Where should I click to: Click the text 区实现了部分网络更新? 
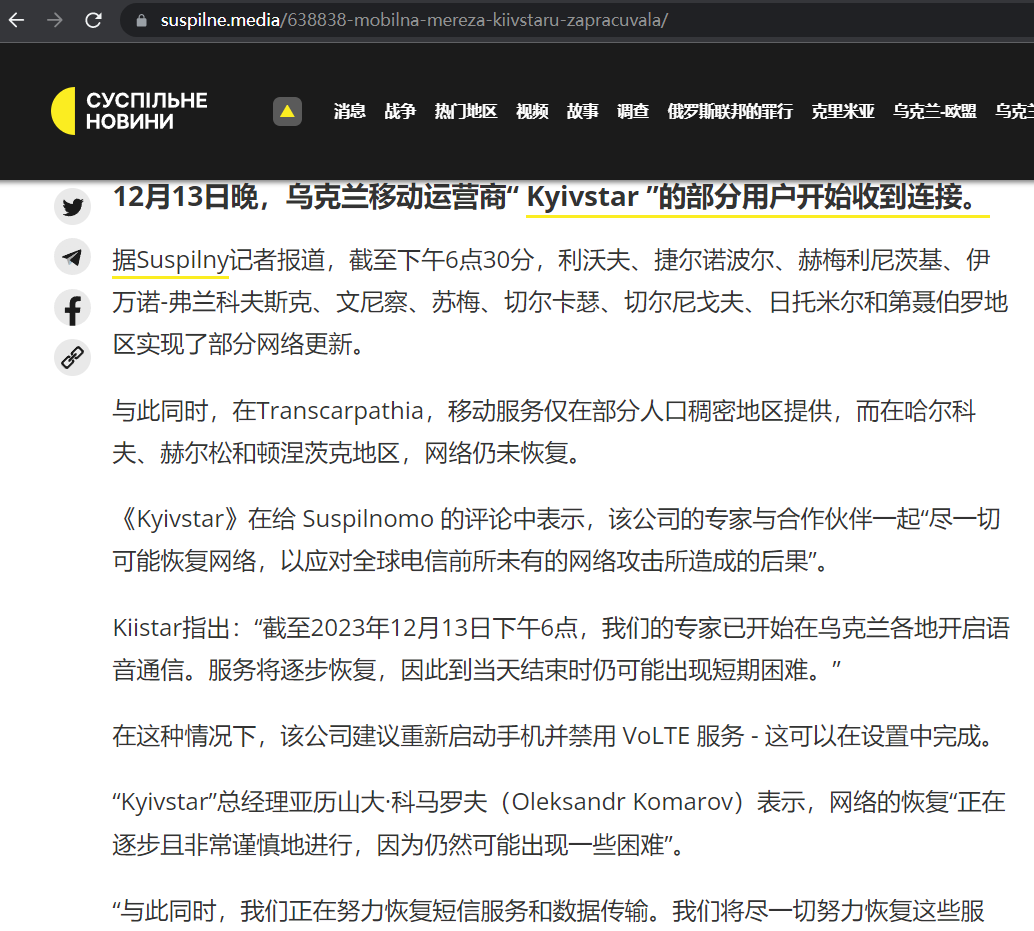click(232, 344)
